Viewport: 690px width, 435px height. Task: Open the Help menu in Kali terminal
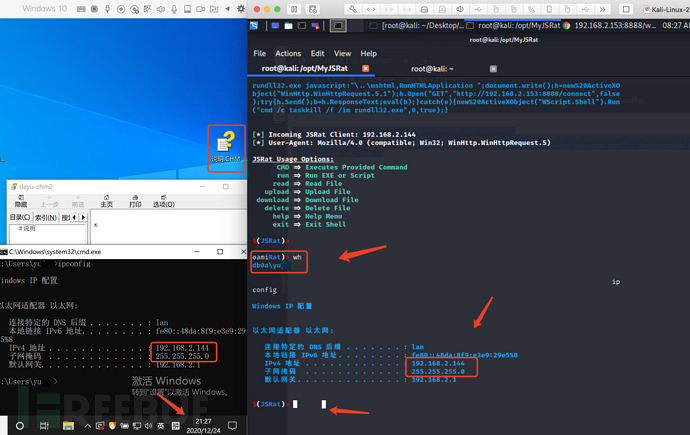pyautogui.click(x=368, y=53)
